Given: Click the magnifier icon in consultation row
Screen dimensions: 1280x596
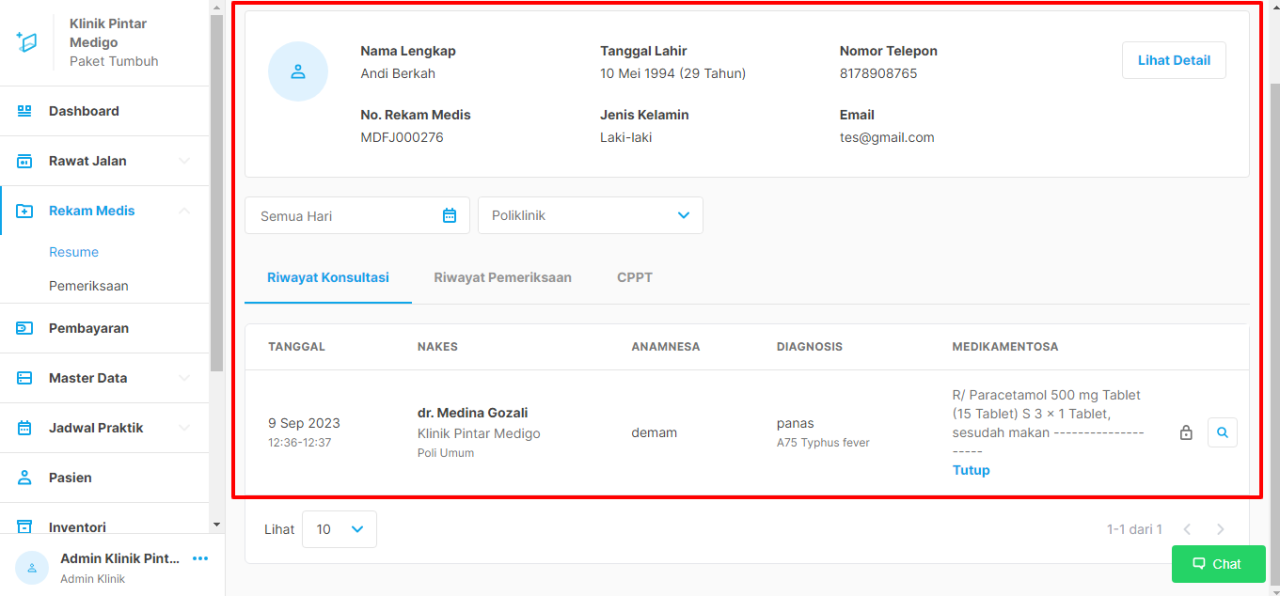Looking at the screenshot, I should tap(1222, 432).
